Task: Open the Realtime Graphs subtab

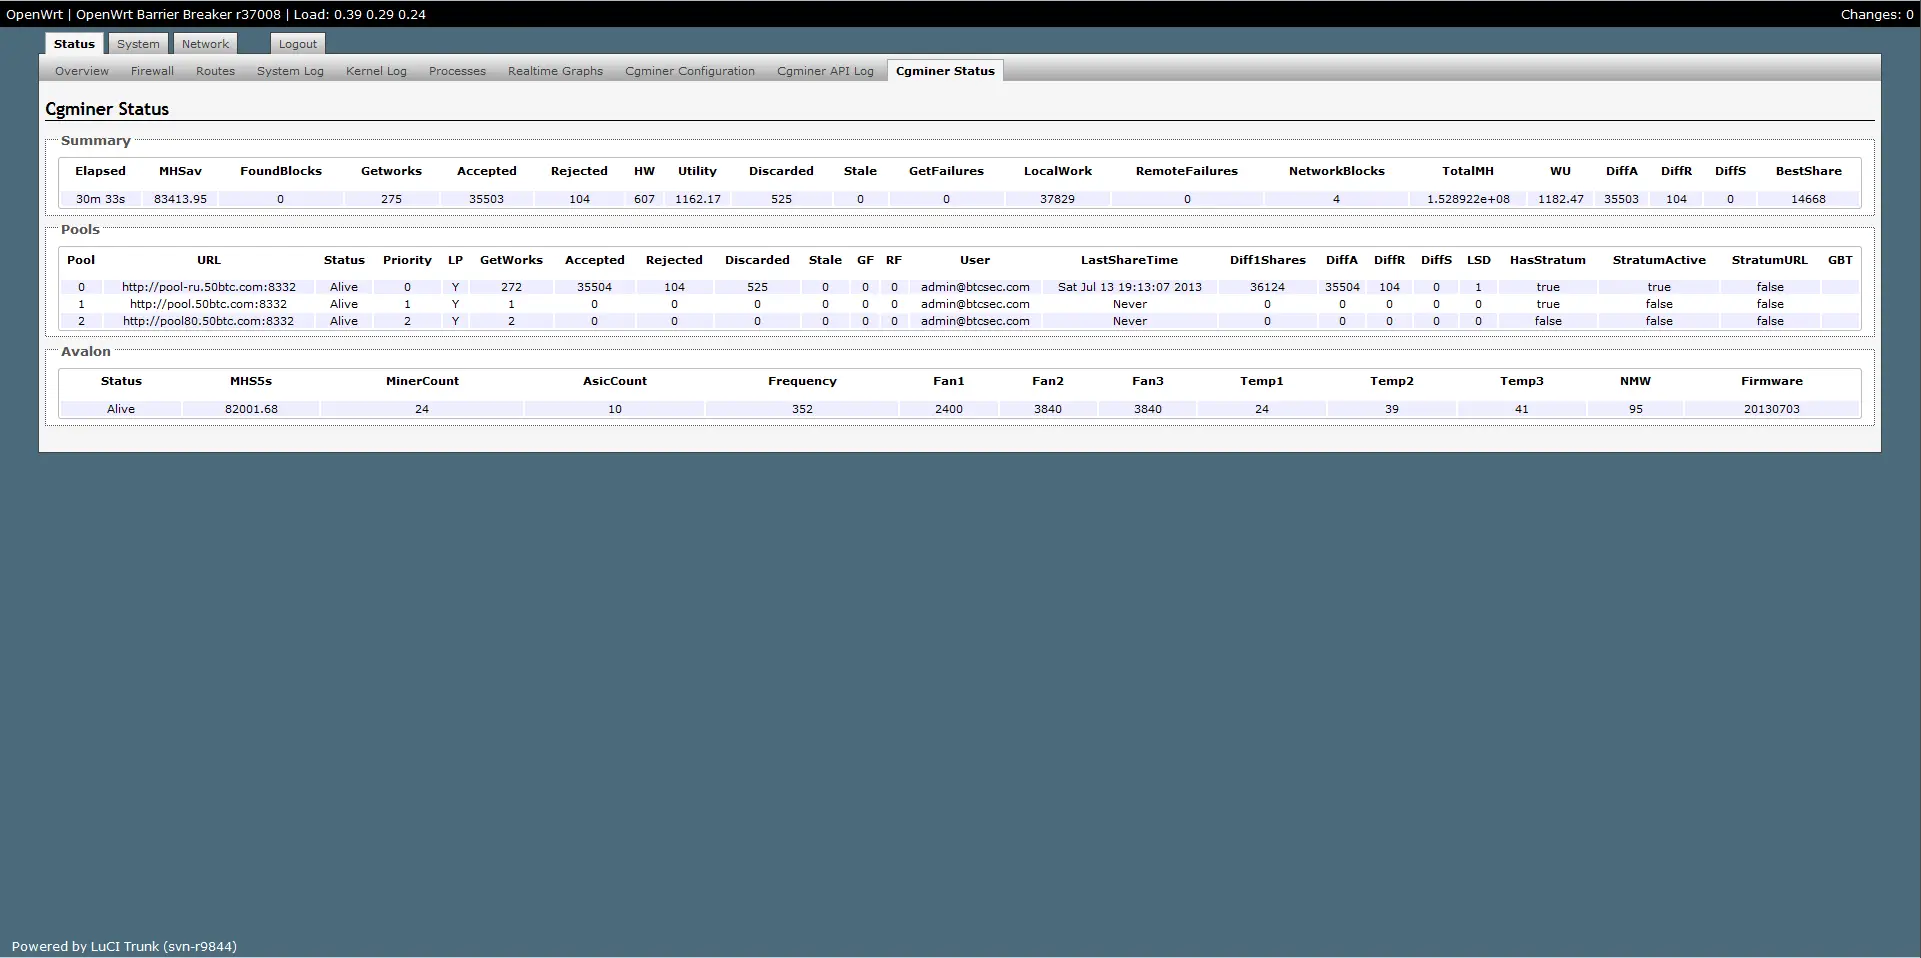Action: (555, 71)
